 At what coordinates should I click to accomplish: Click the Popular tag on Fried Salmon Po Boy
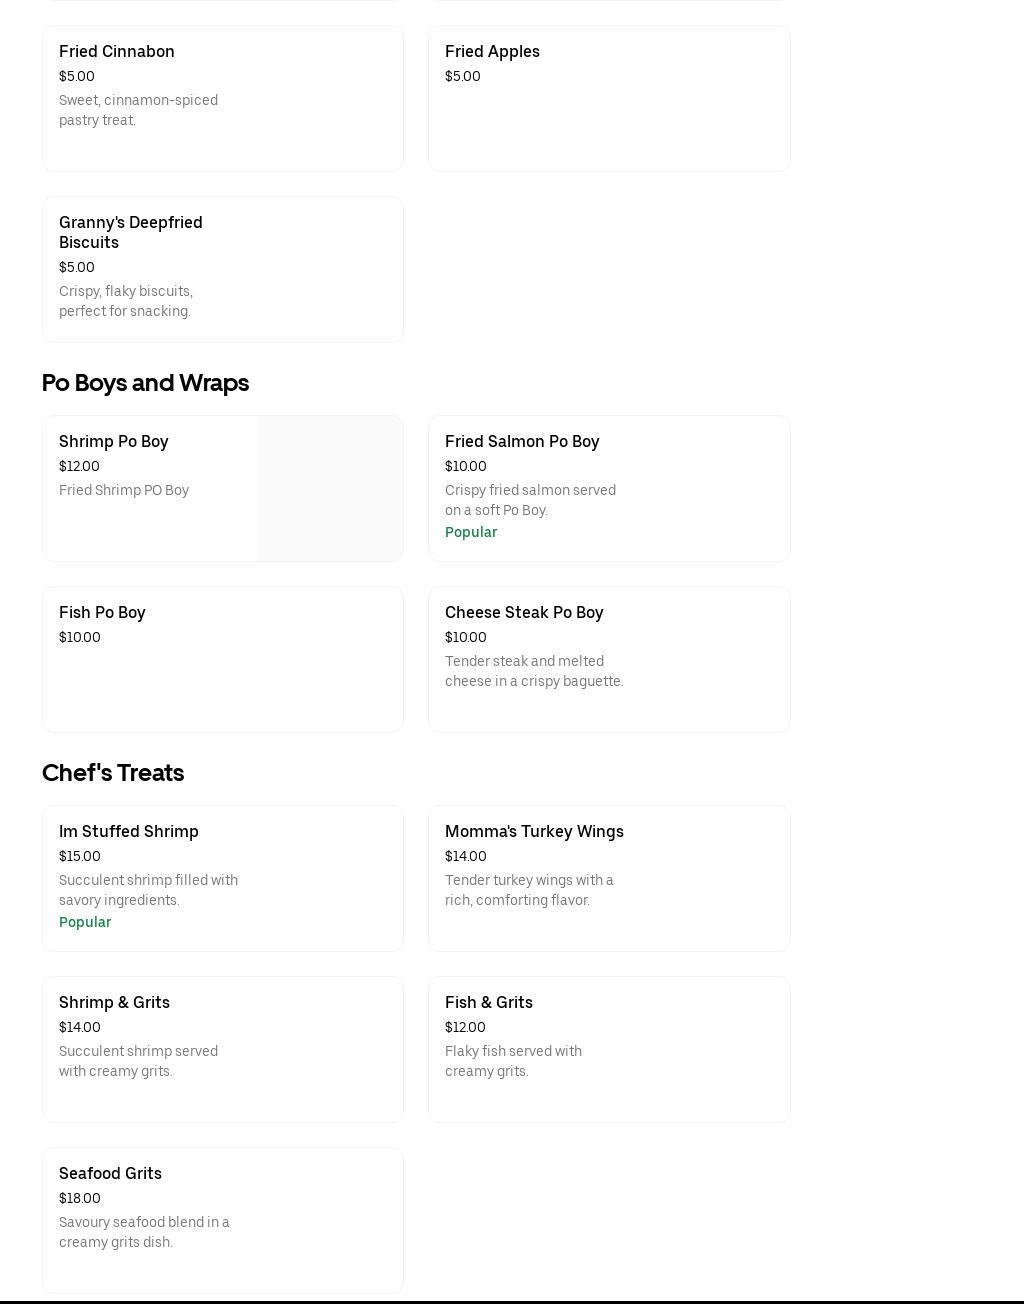coord(471,532)
